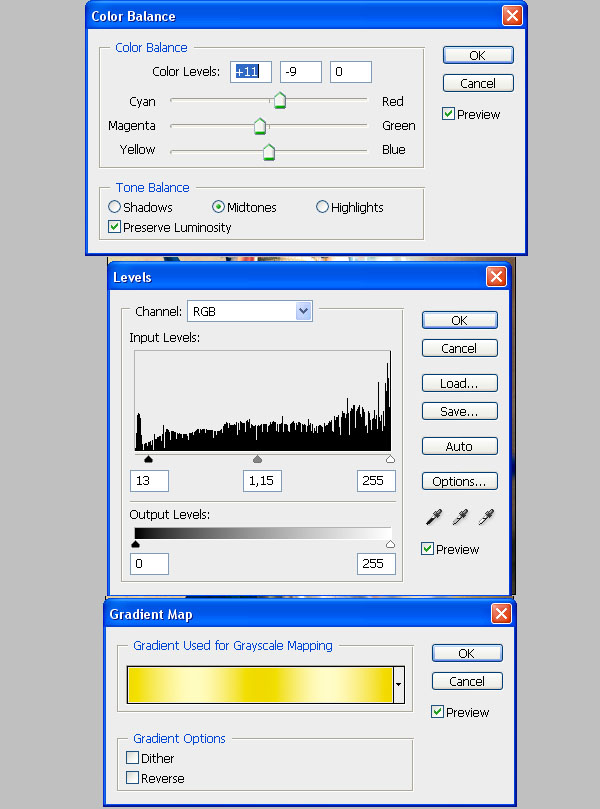The width and height of the screenshot is (600, 809).
Task: Close the Levels dialog
Action: click(496, 277)
